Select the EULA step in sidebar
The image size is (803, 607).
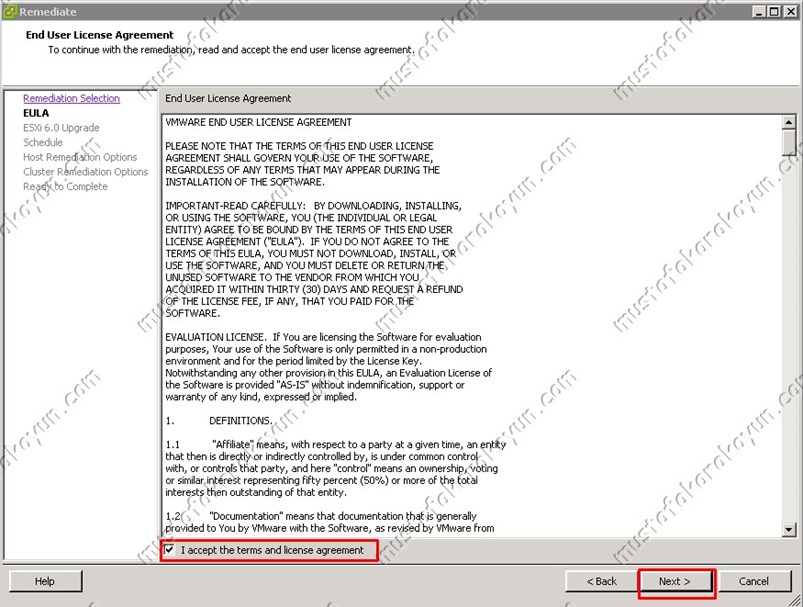(36, 113)
